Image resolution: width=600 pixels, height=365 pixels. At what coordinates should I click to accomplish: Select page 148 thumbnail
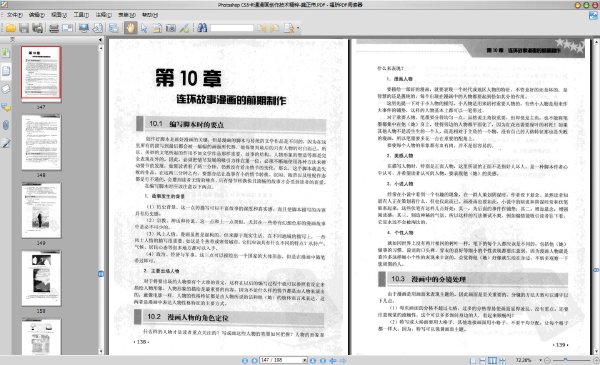(41, 142)
